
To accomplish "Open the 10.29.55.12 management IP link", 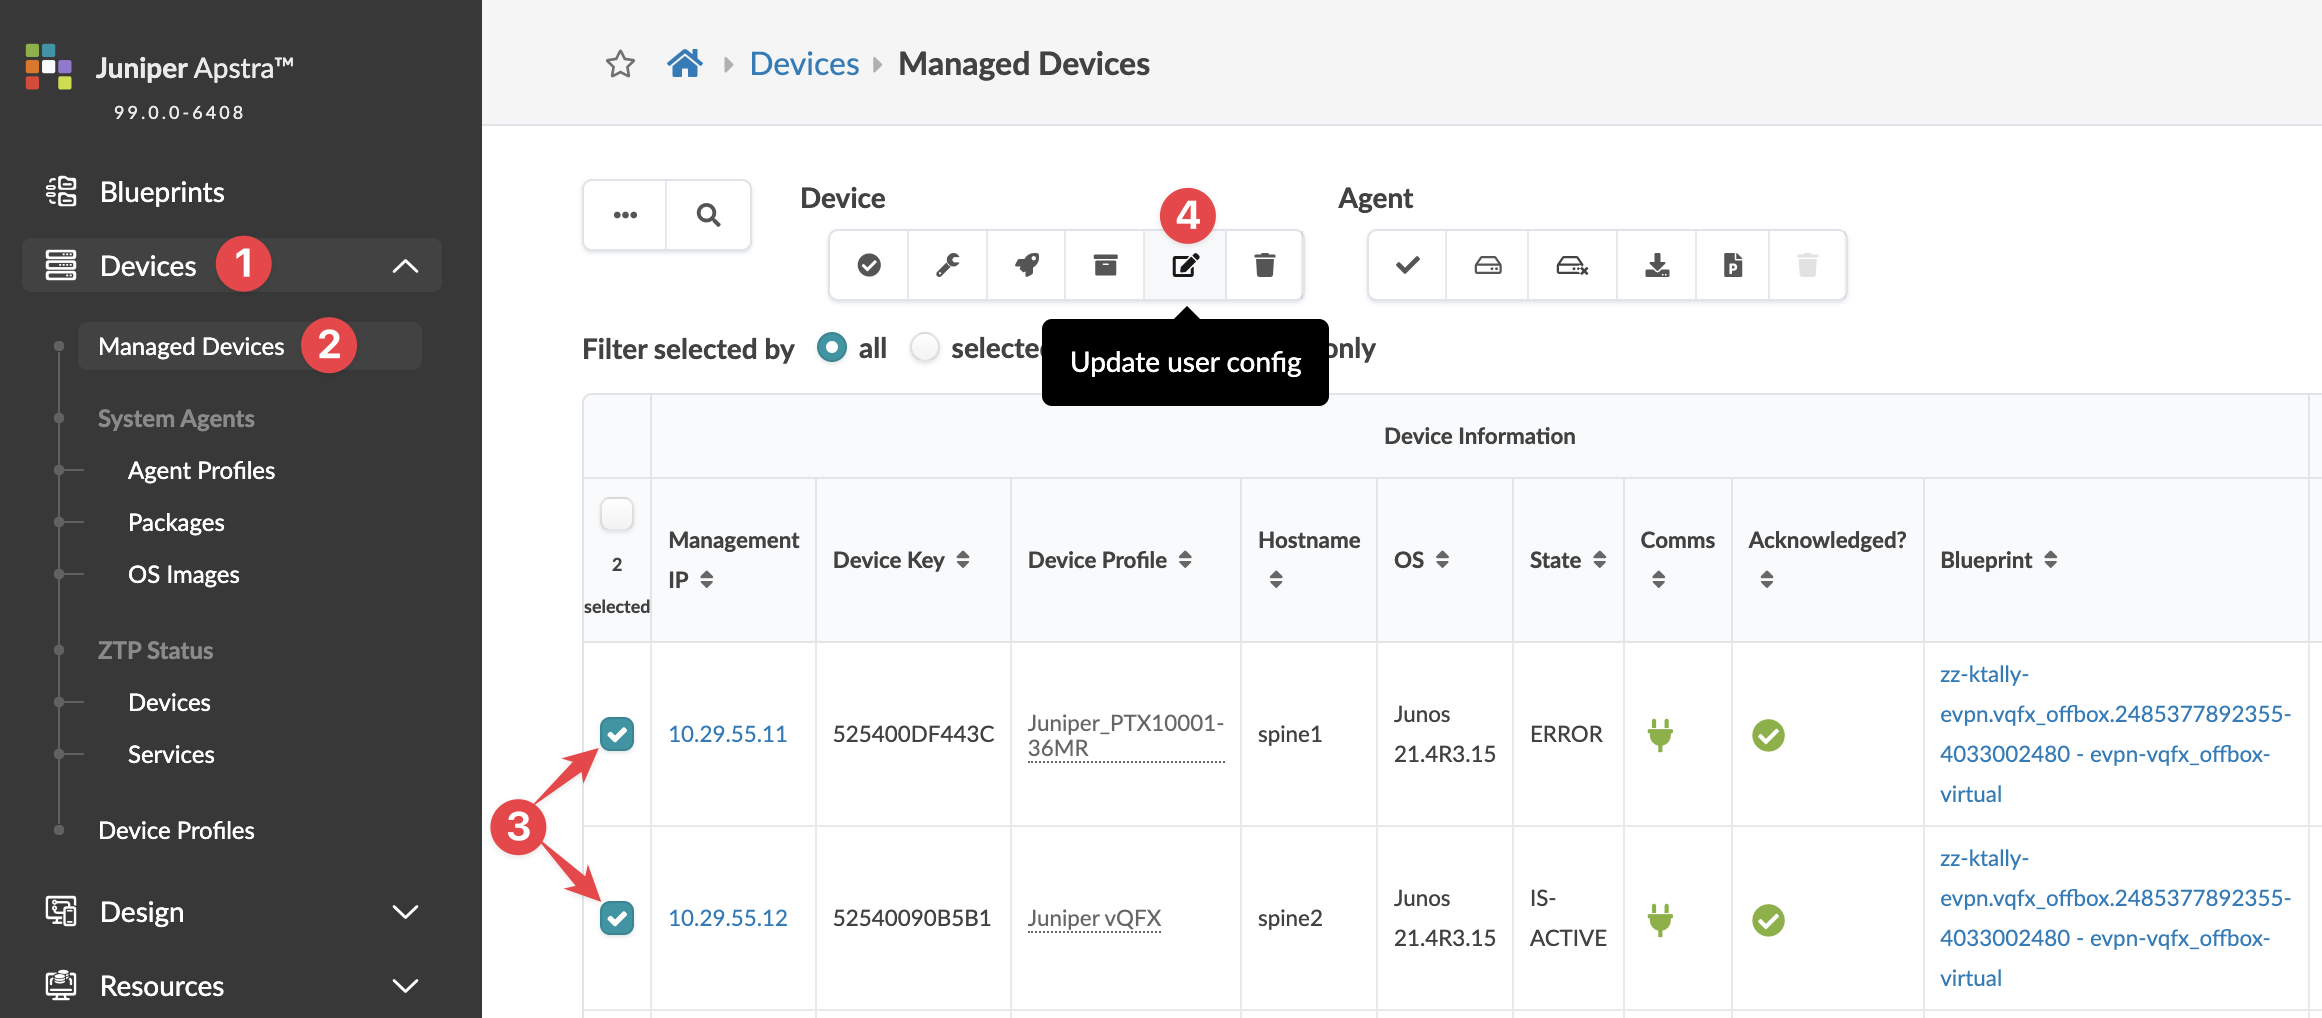I will 727,918.
